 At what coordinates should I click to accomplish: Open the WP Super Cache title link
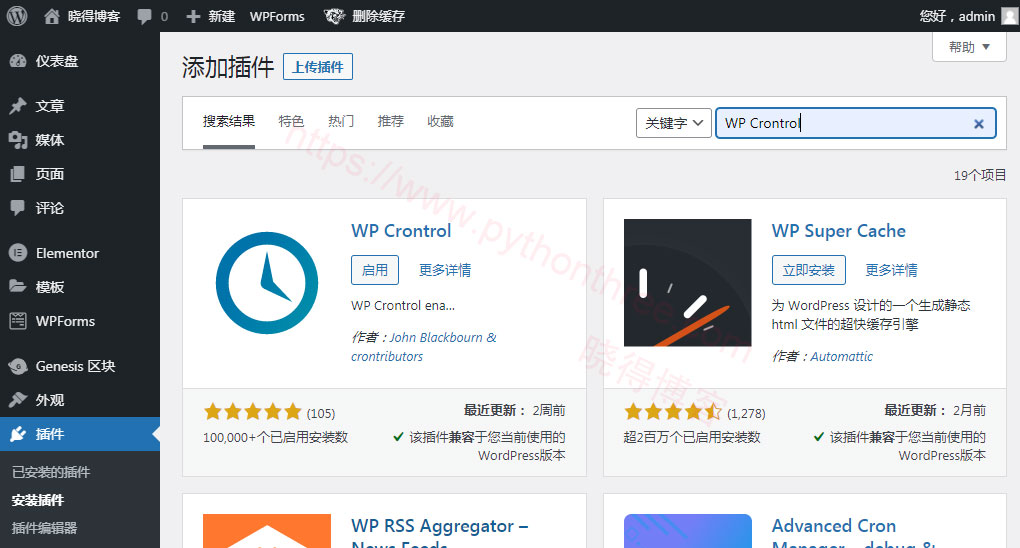839,231
